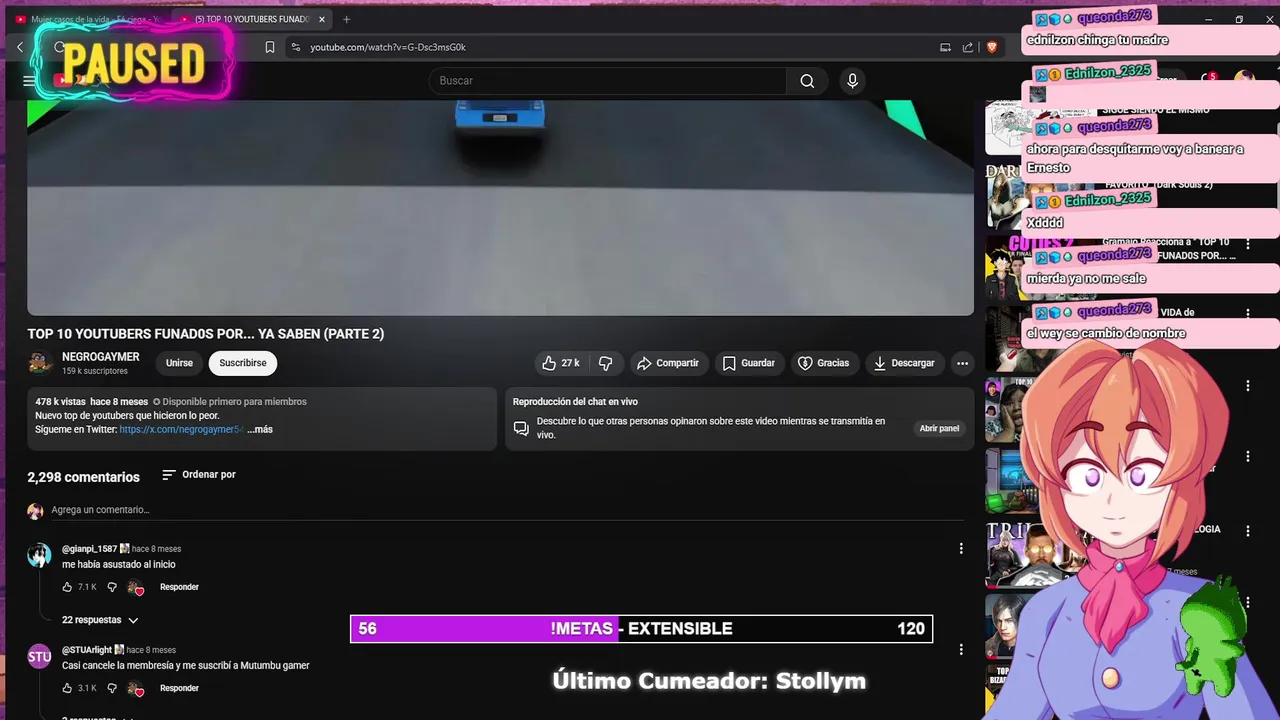Click the @STUArlight username

(x=87, y=650)
